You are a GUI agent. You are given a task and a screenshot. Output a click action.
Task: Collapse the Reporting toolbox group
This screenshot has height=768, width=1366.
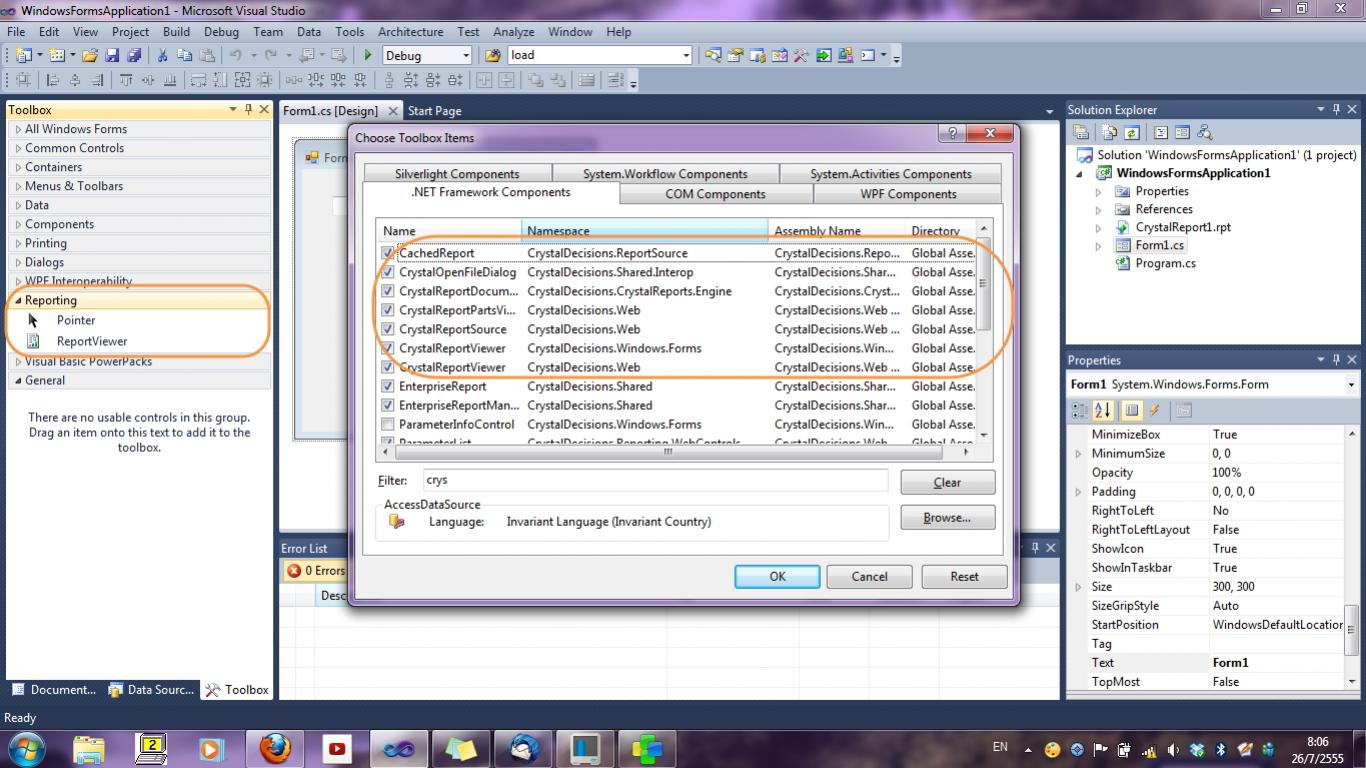[17, 300]
